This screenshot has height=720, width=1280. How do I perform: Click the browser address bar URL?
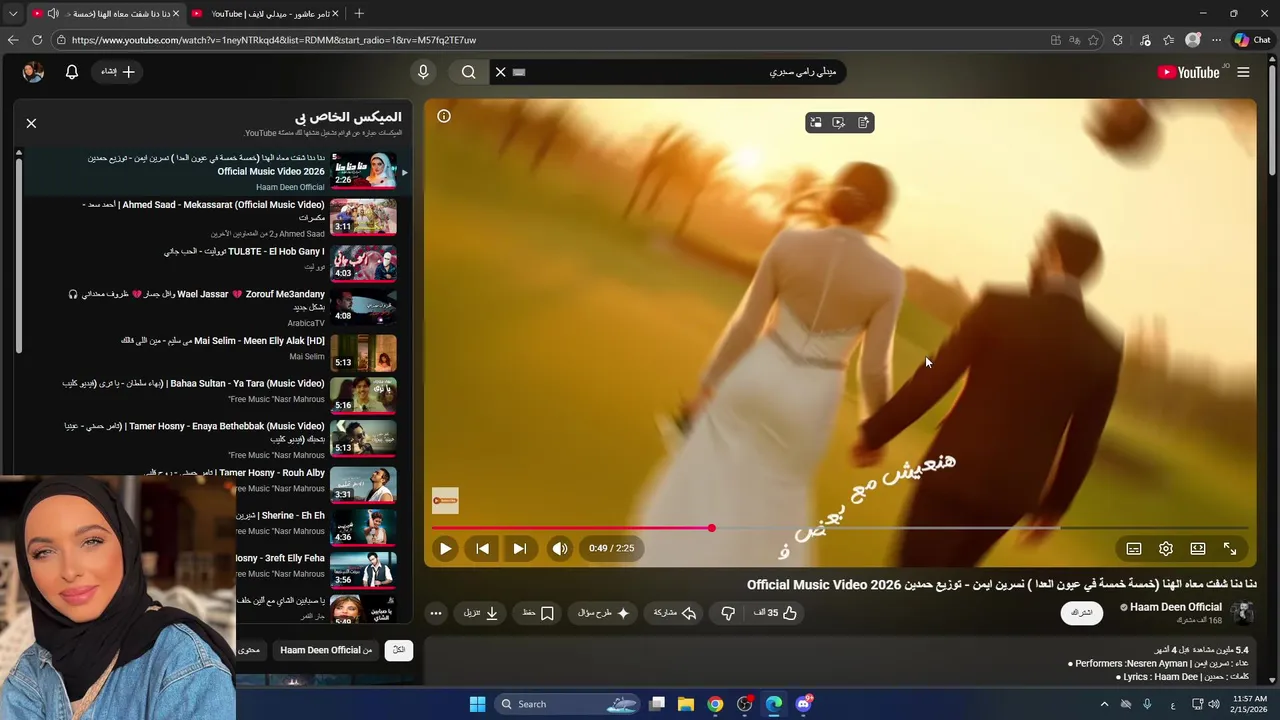click(274, 40)
